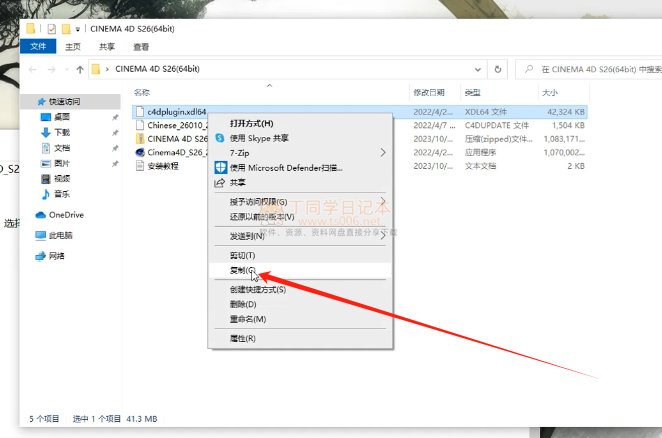
Task: Open 桌面 in the navigation pane
Action: (x=62, y=117)
